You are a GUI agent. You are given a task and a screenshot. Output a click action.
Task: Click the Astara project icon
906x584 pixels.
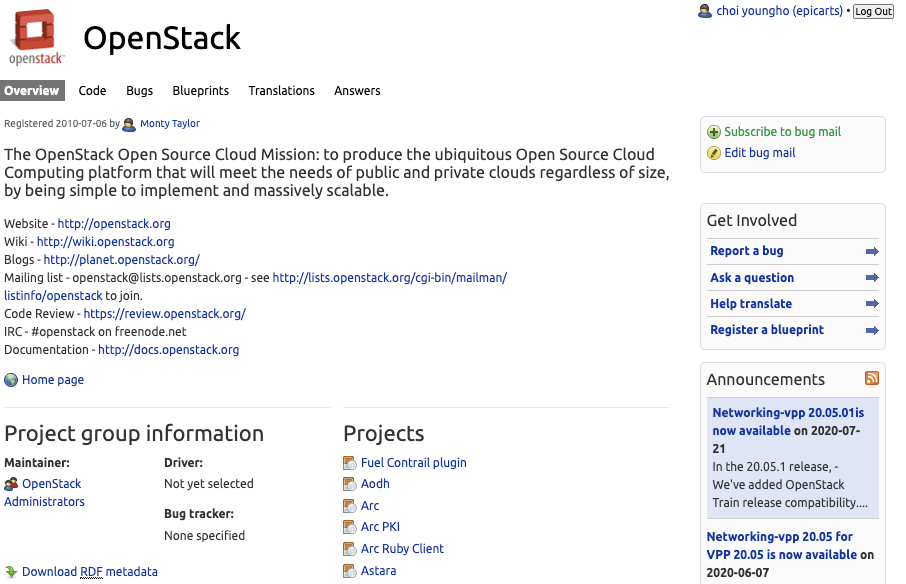(350, 571)
